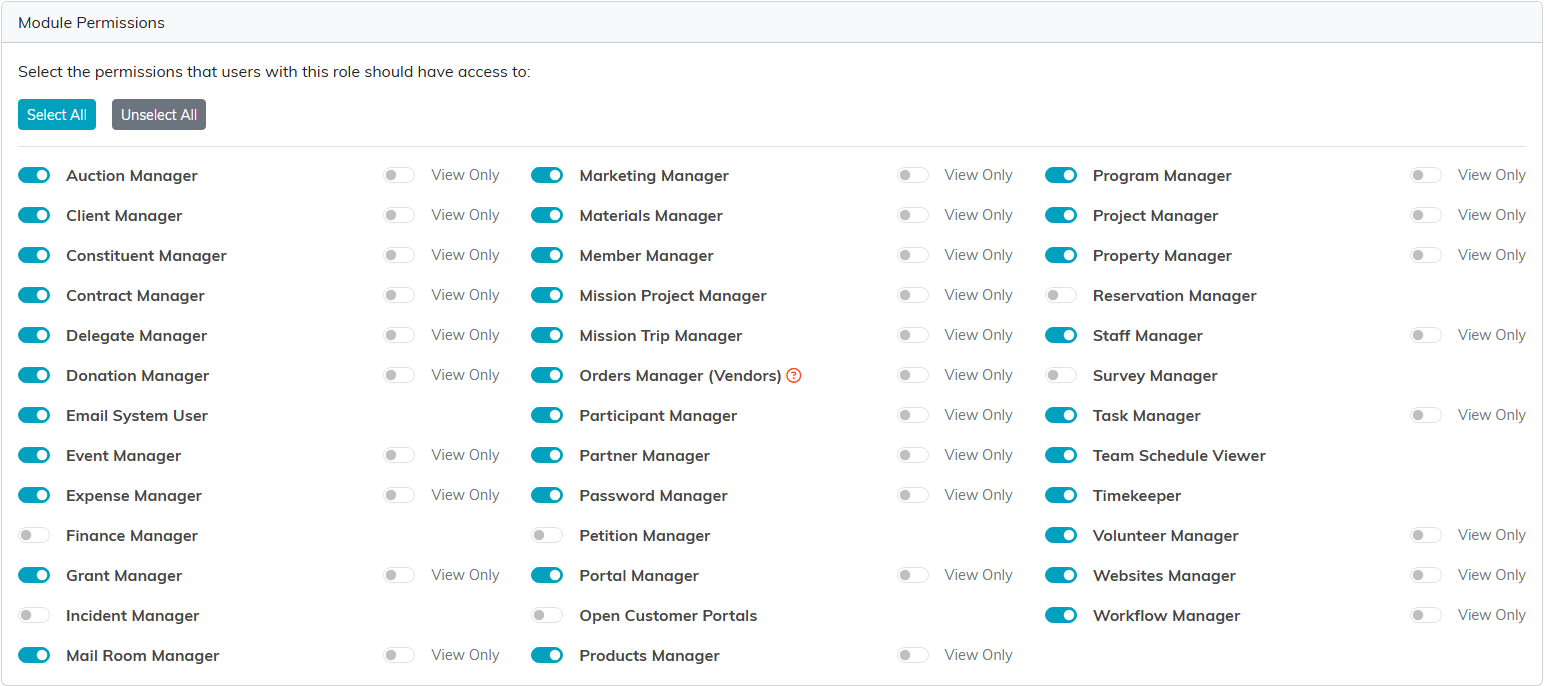Disable the Portal Manager toggle

(x=547, y=576)
